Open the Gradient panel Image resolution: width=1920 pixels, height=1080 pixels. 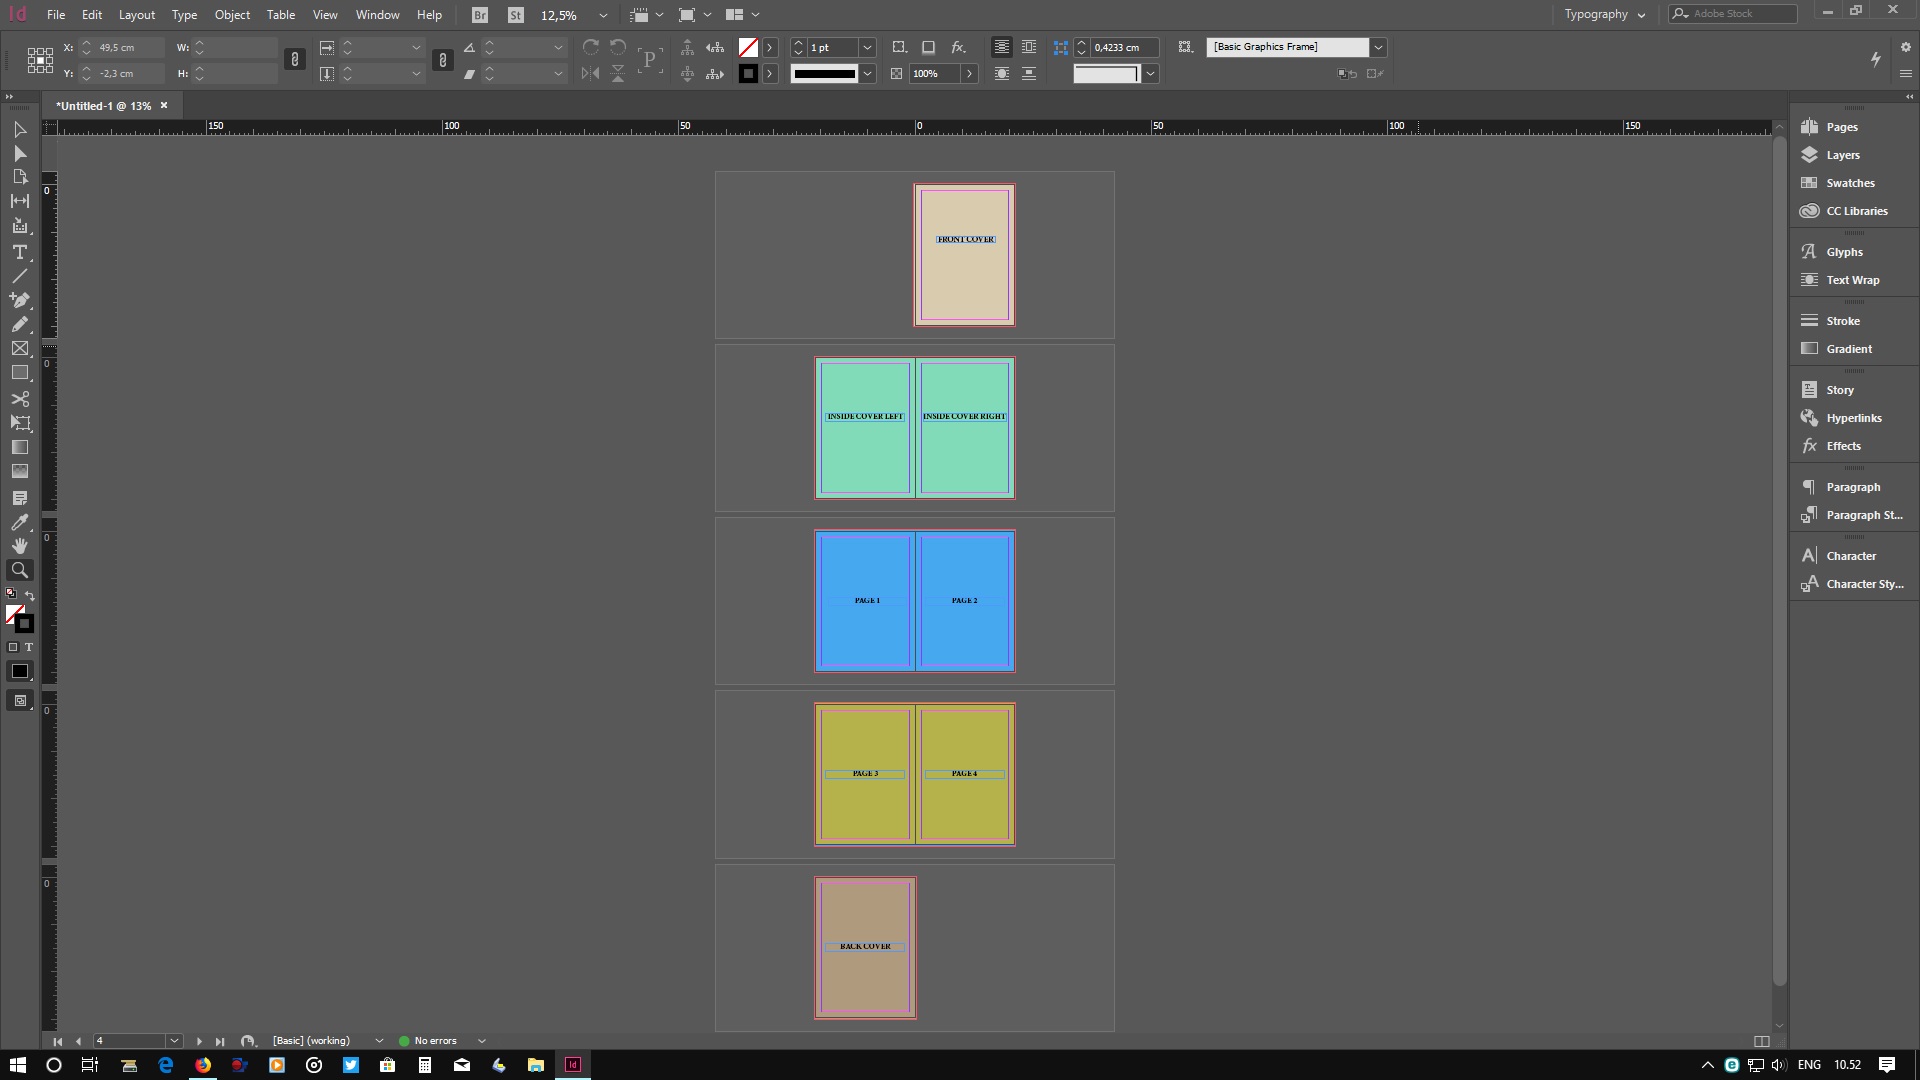[1847, 348]
